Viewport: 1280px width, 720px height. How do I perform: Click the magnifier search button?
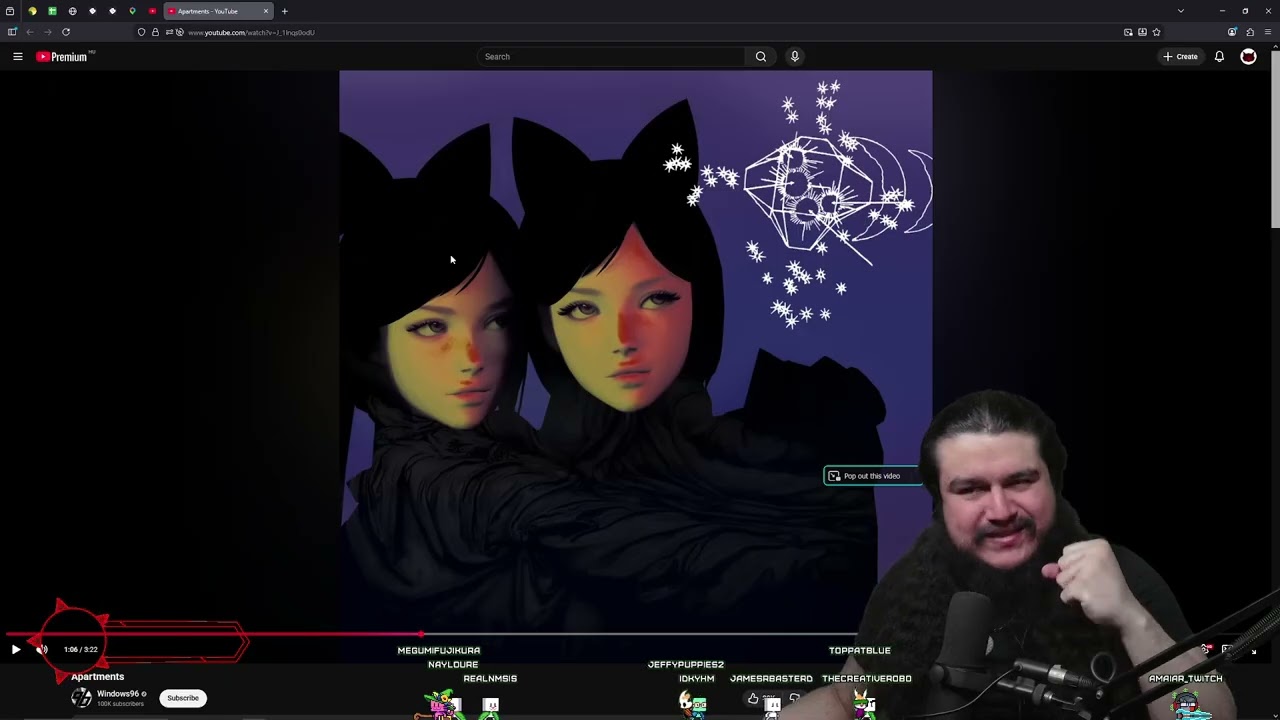pos(761,57)
